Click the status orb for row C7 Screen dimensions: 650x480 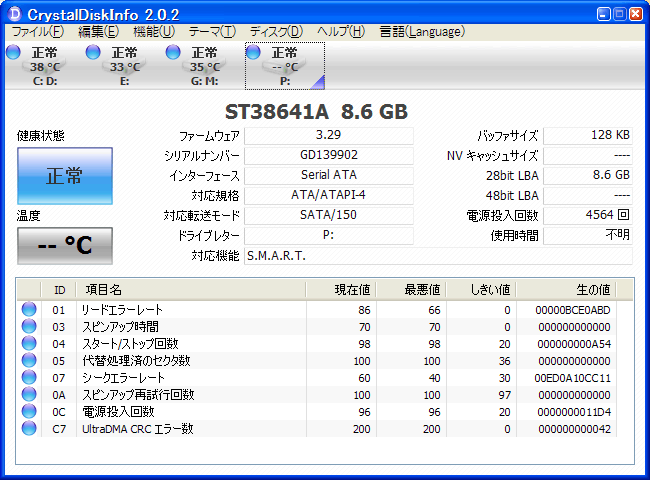29,428
